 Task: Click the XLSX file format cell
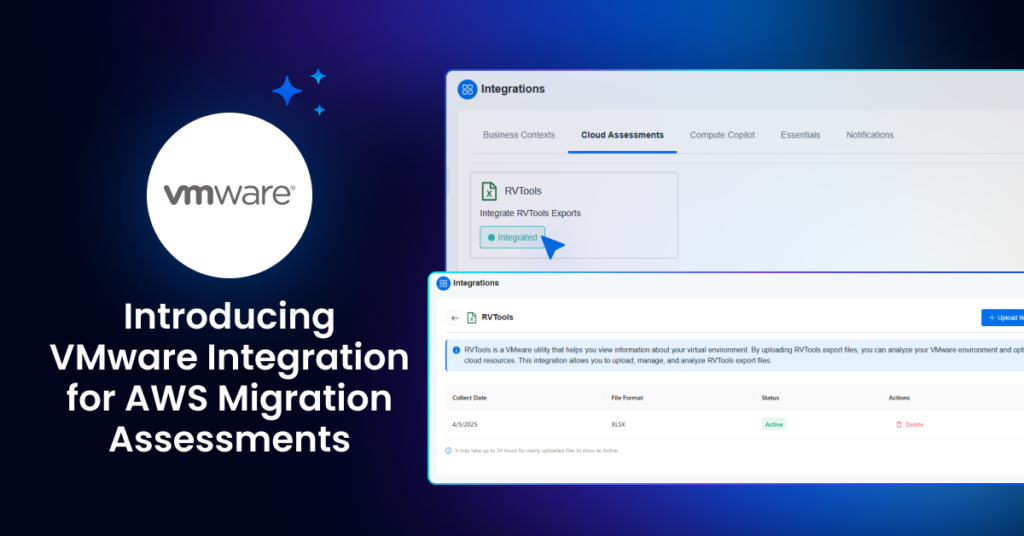(618, 424)
